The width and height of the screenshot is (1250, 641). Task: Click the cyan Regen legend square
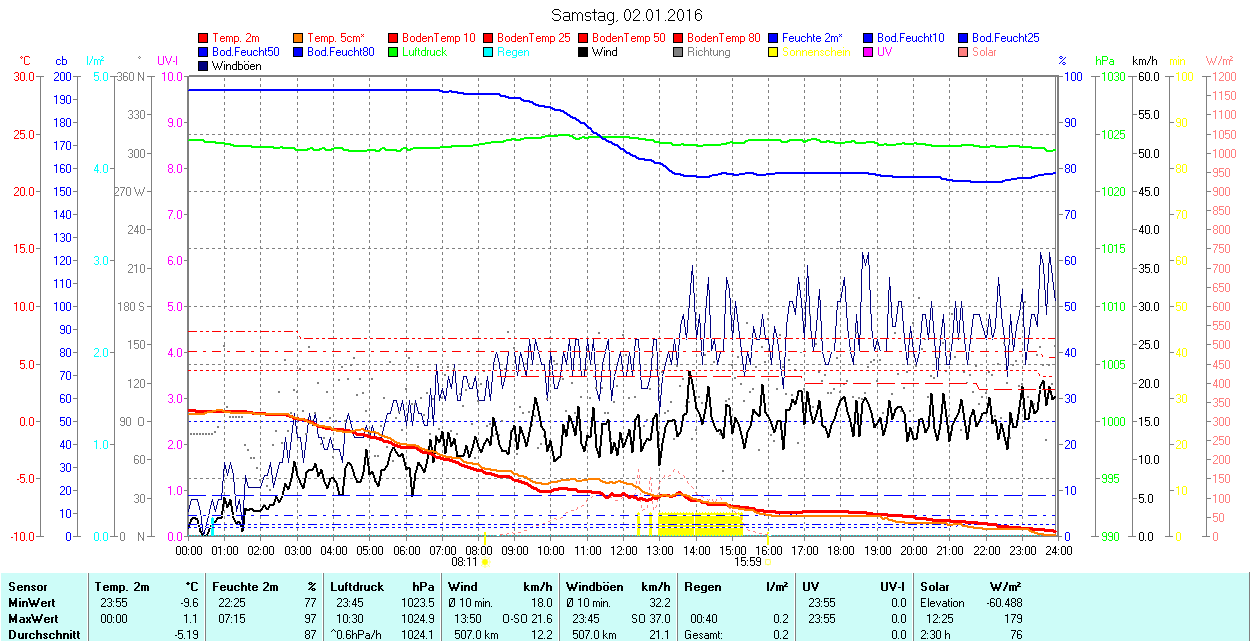pyautogui.click(x=488, y=52)
